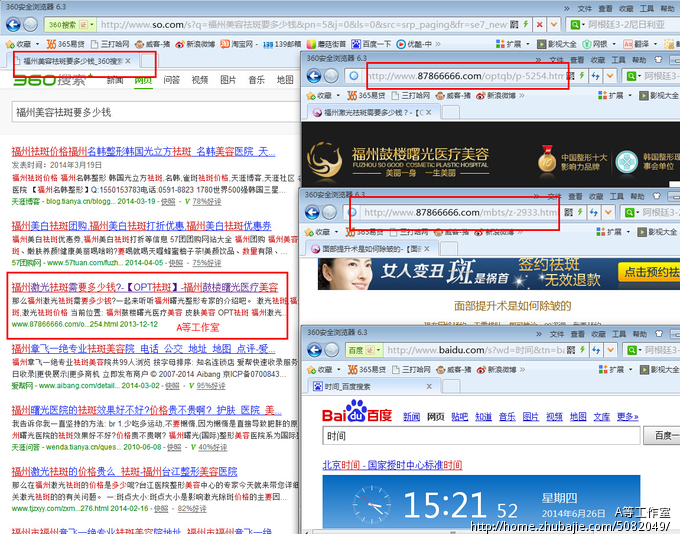Close the 福州美容祛斑要多少钱 browser tab

127,62
